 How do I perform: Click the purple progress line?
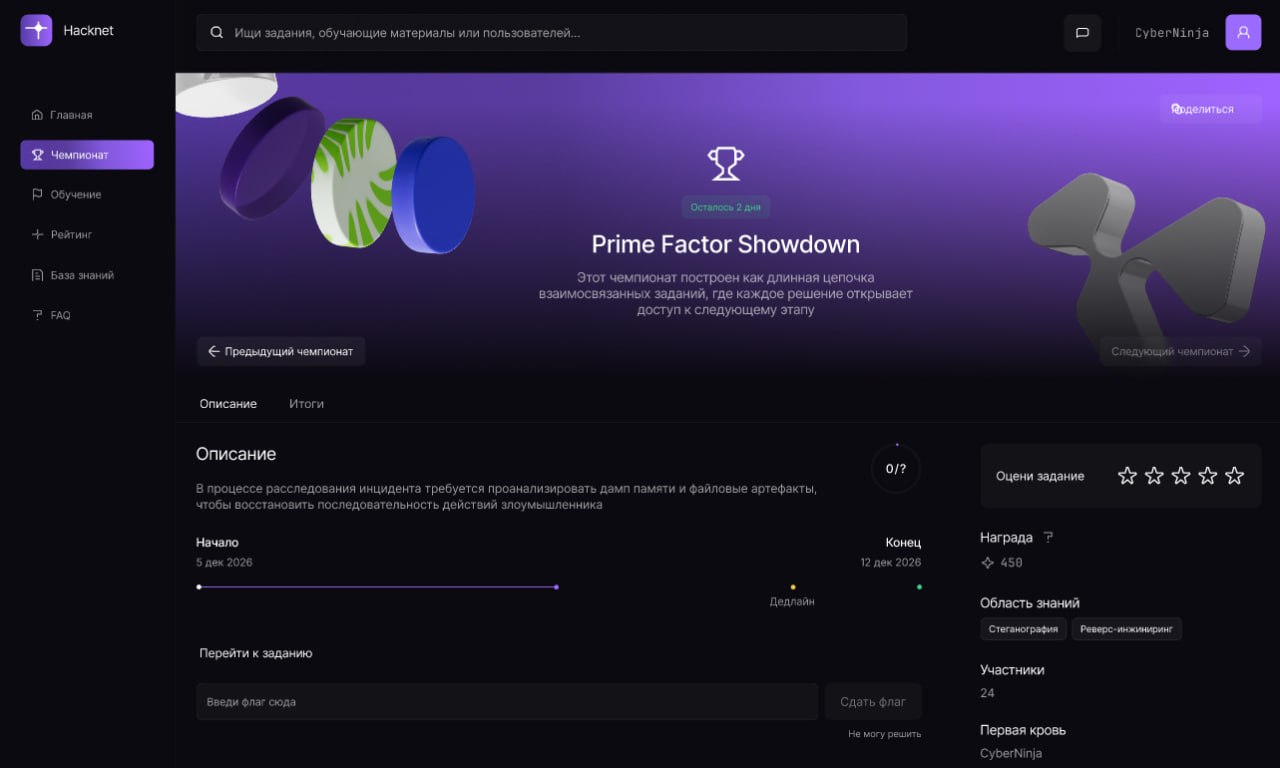coord(378,587)
